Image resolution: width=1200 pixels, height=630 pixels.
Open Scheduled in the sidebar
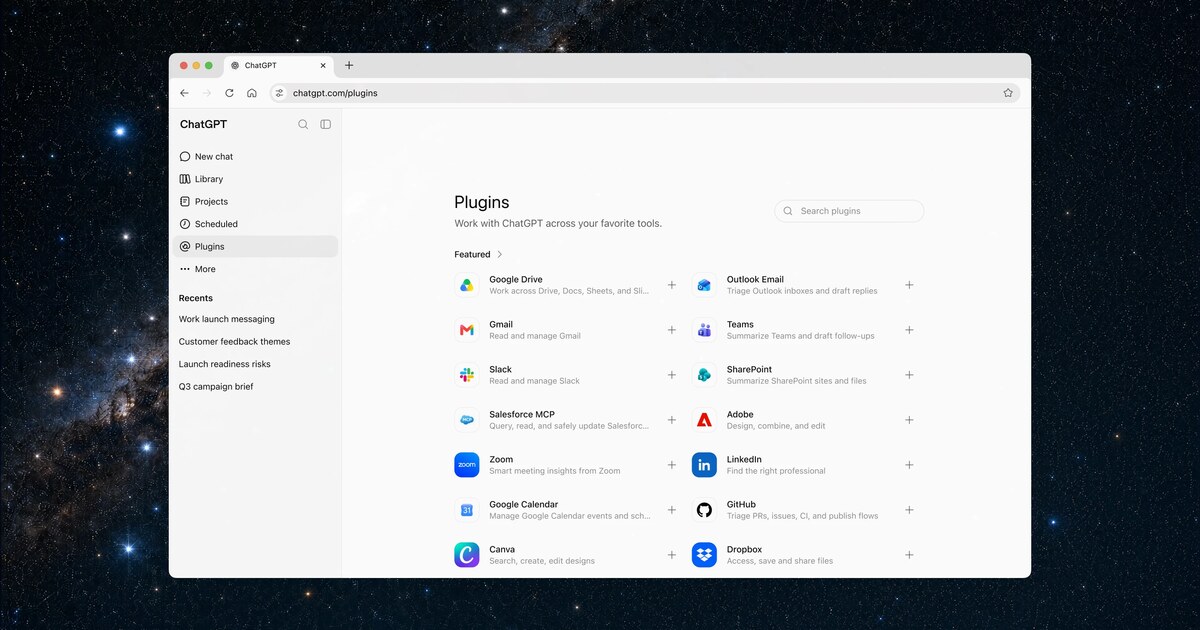pyautogui.click(x=255, y=224)
